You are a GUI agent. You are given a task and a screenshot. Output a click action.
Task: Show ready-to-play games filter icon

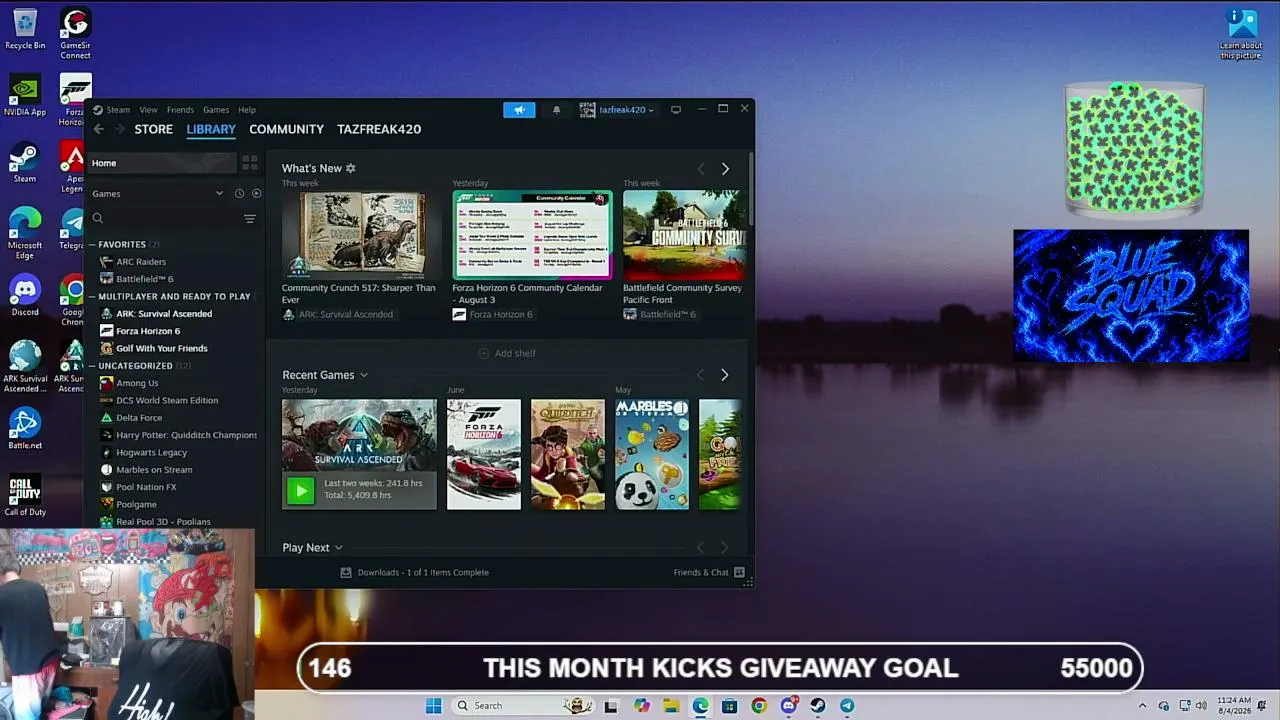(x=256, y=193)
